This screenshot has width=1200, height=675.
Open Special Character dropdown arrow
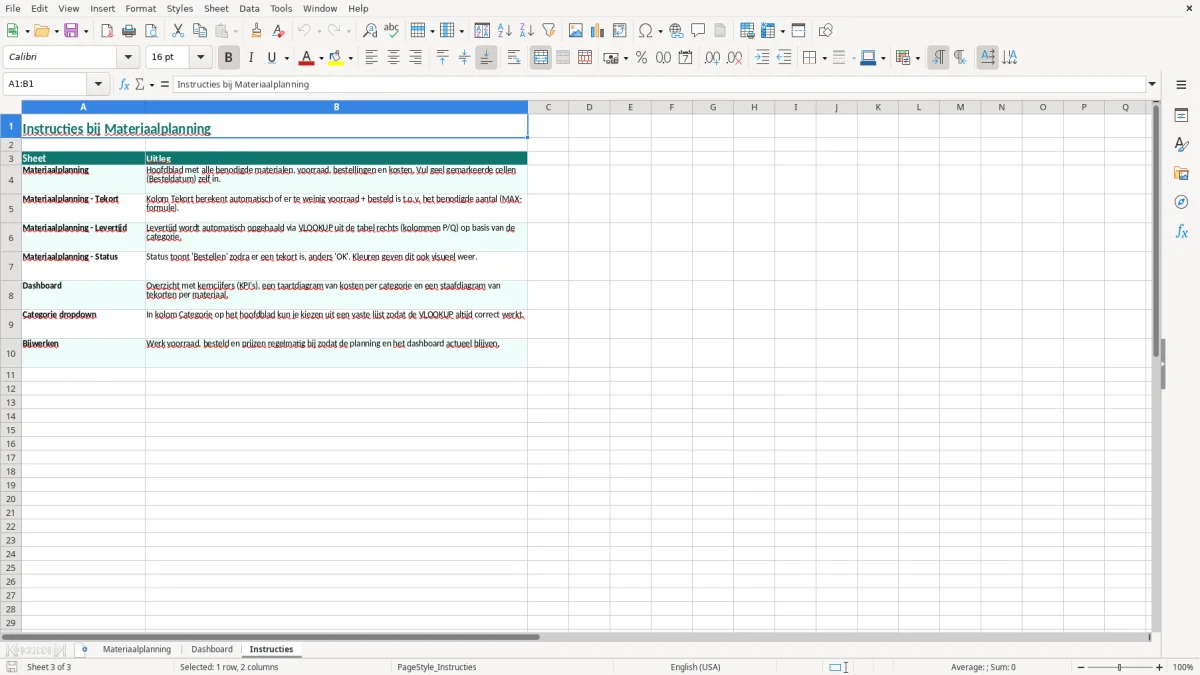click(660, 31)
